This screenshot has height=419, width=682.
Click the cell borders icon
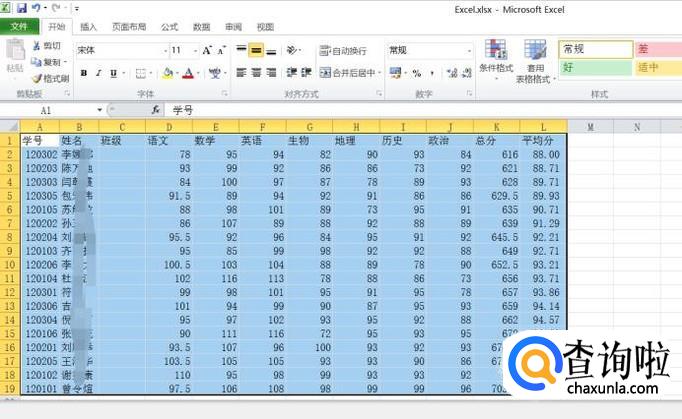click(140, 73)
